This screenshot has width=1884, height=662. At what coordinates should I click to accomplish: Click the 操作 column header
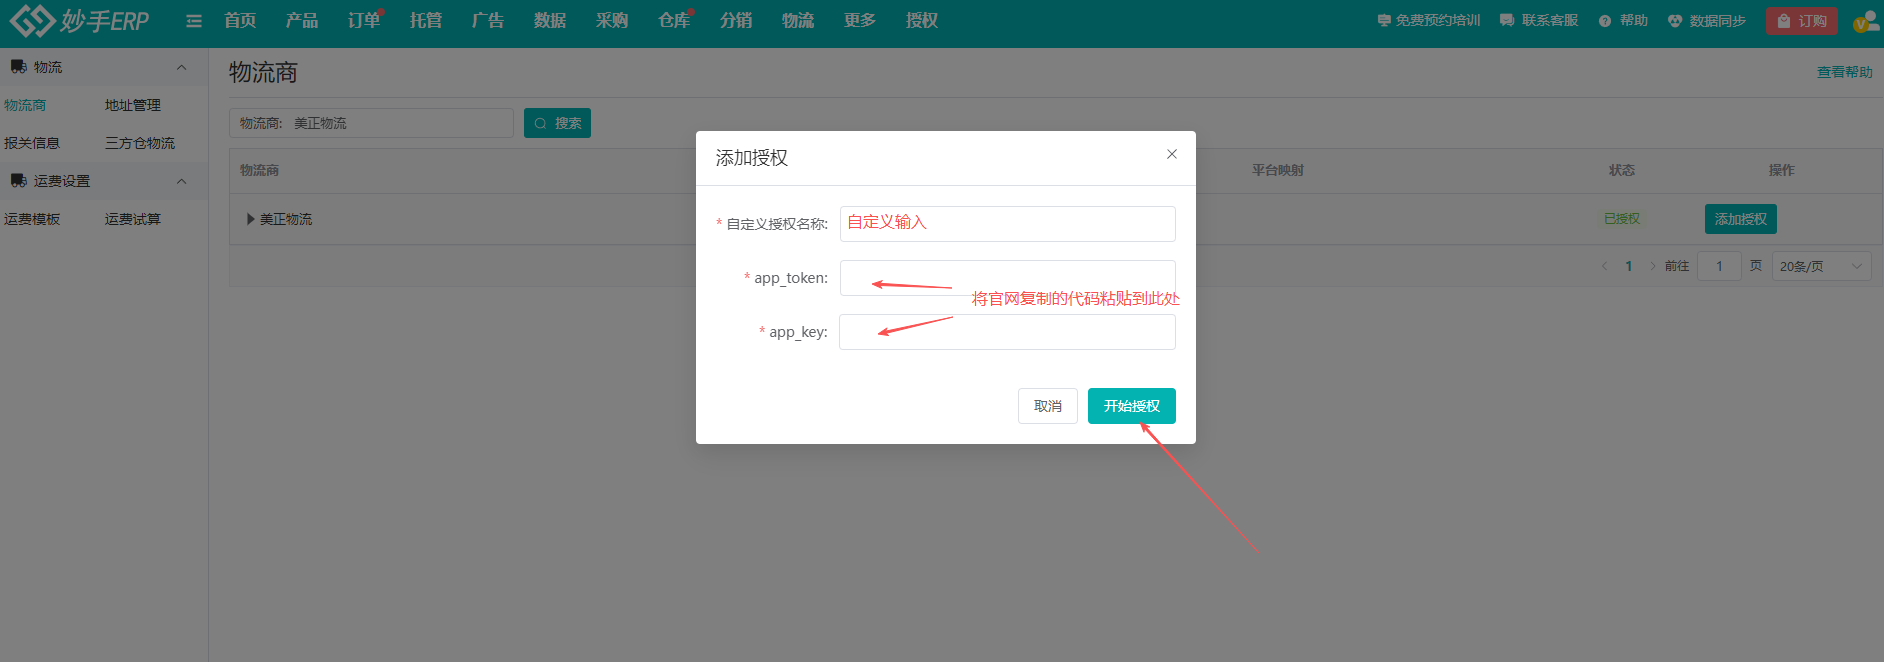(x=1781, y=170)
